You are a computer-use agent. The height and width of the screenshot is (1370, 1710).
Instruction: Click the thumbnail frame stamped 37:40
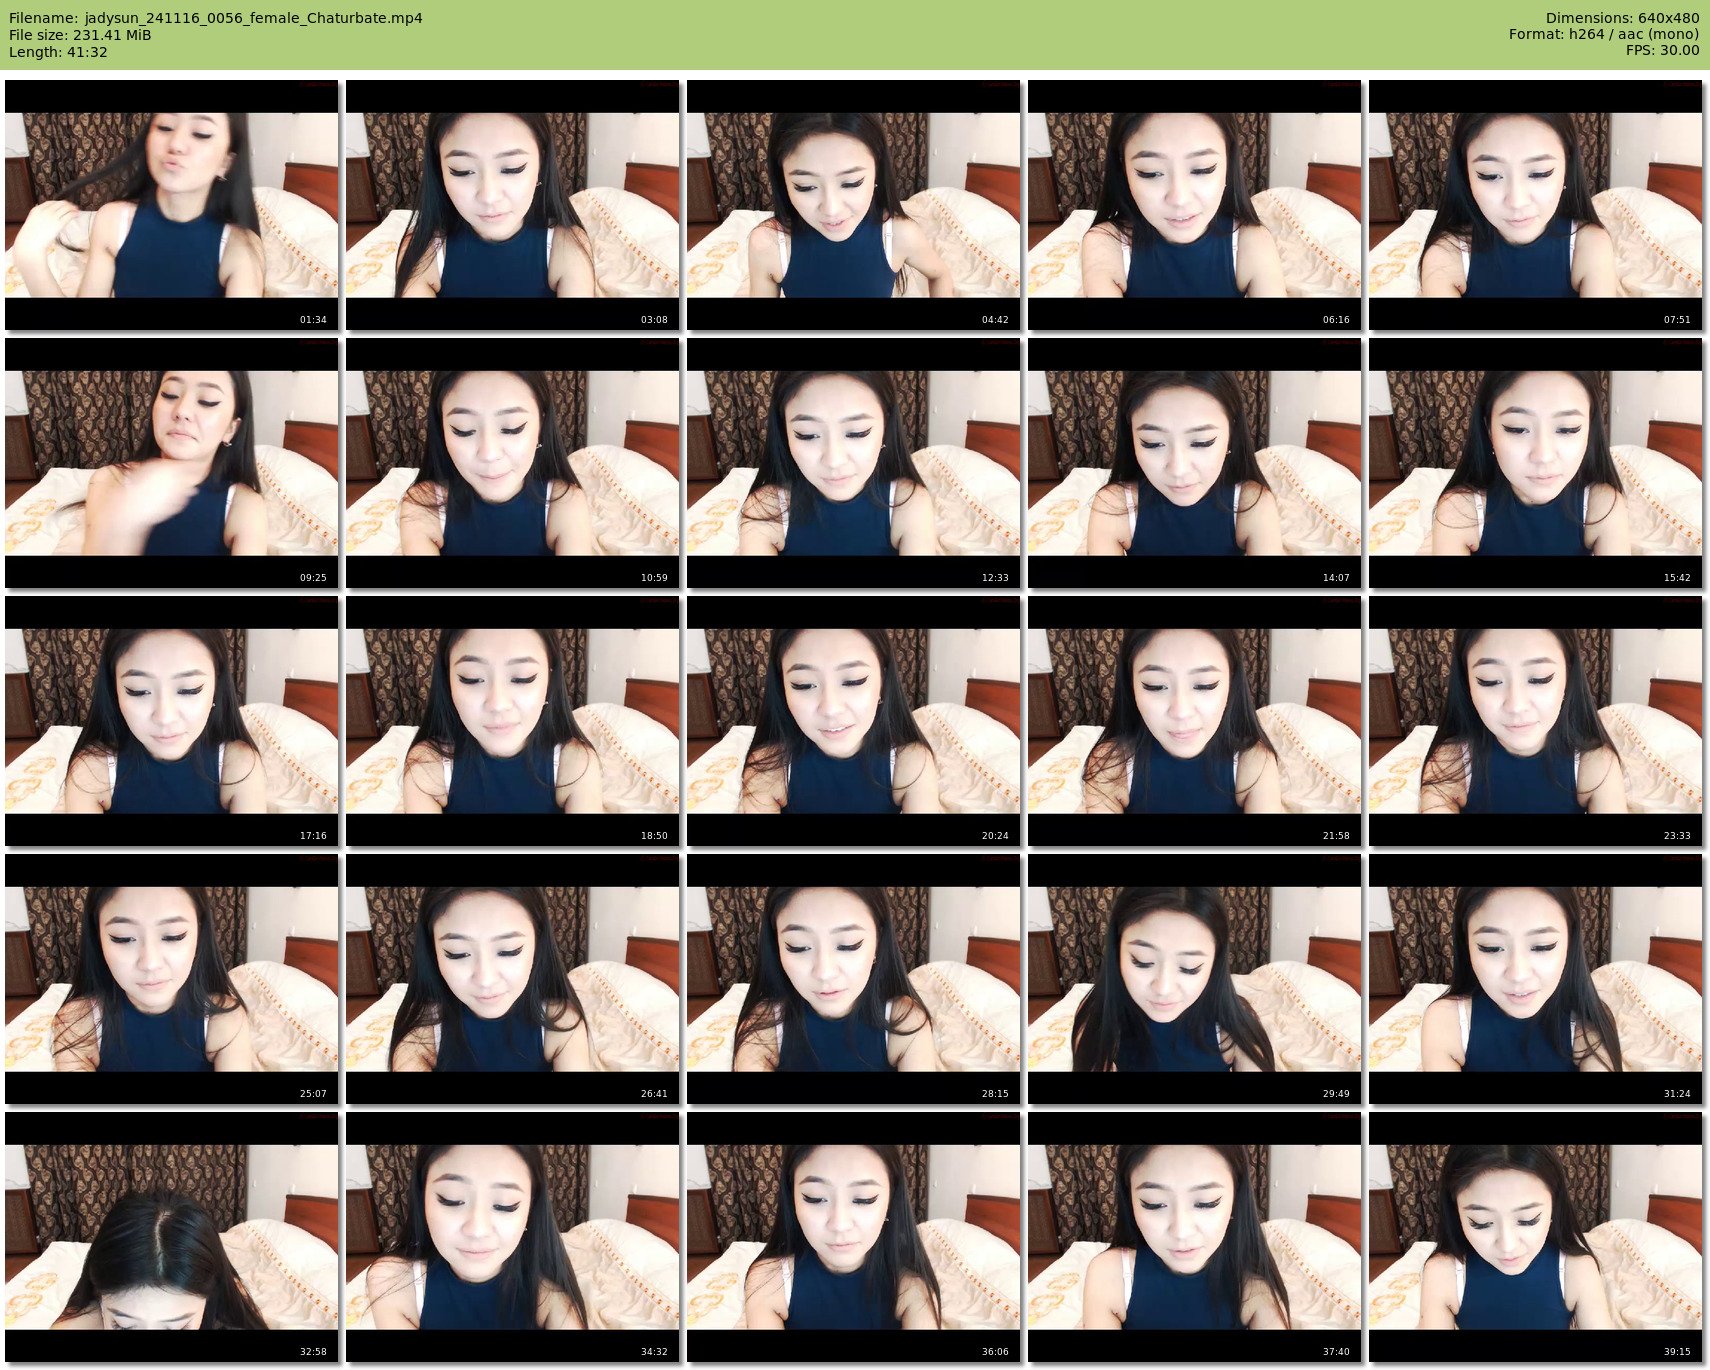(1195, 1237)
